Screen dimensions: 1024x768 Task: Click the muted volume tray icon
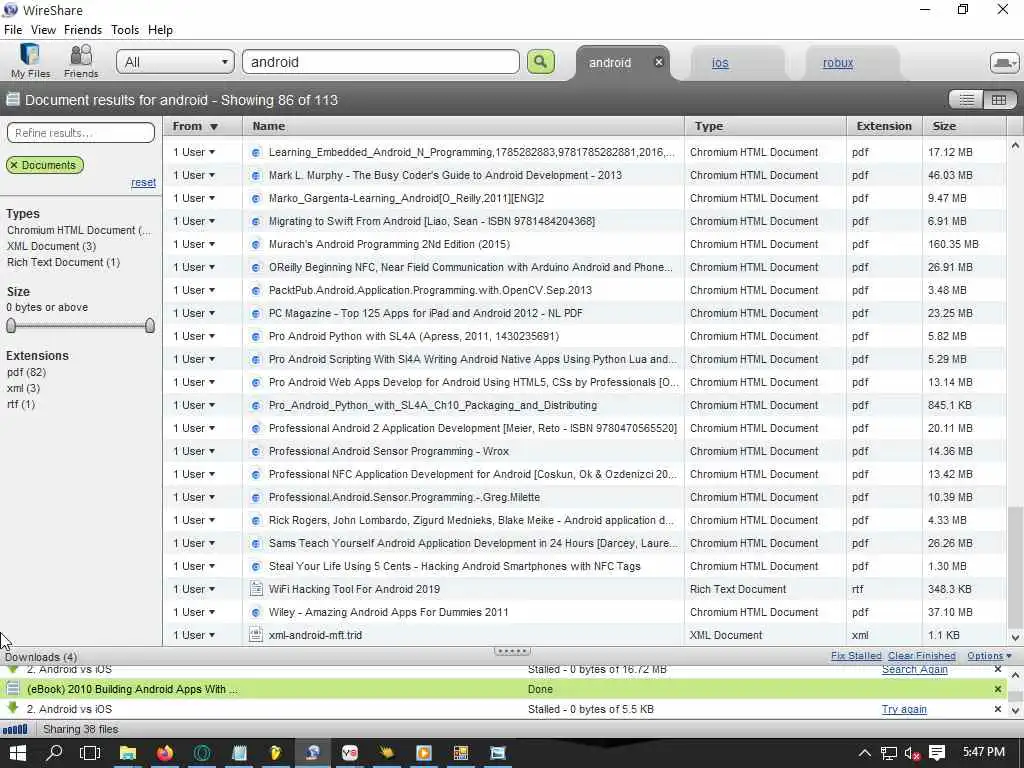(x=912, y=753)
